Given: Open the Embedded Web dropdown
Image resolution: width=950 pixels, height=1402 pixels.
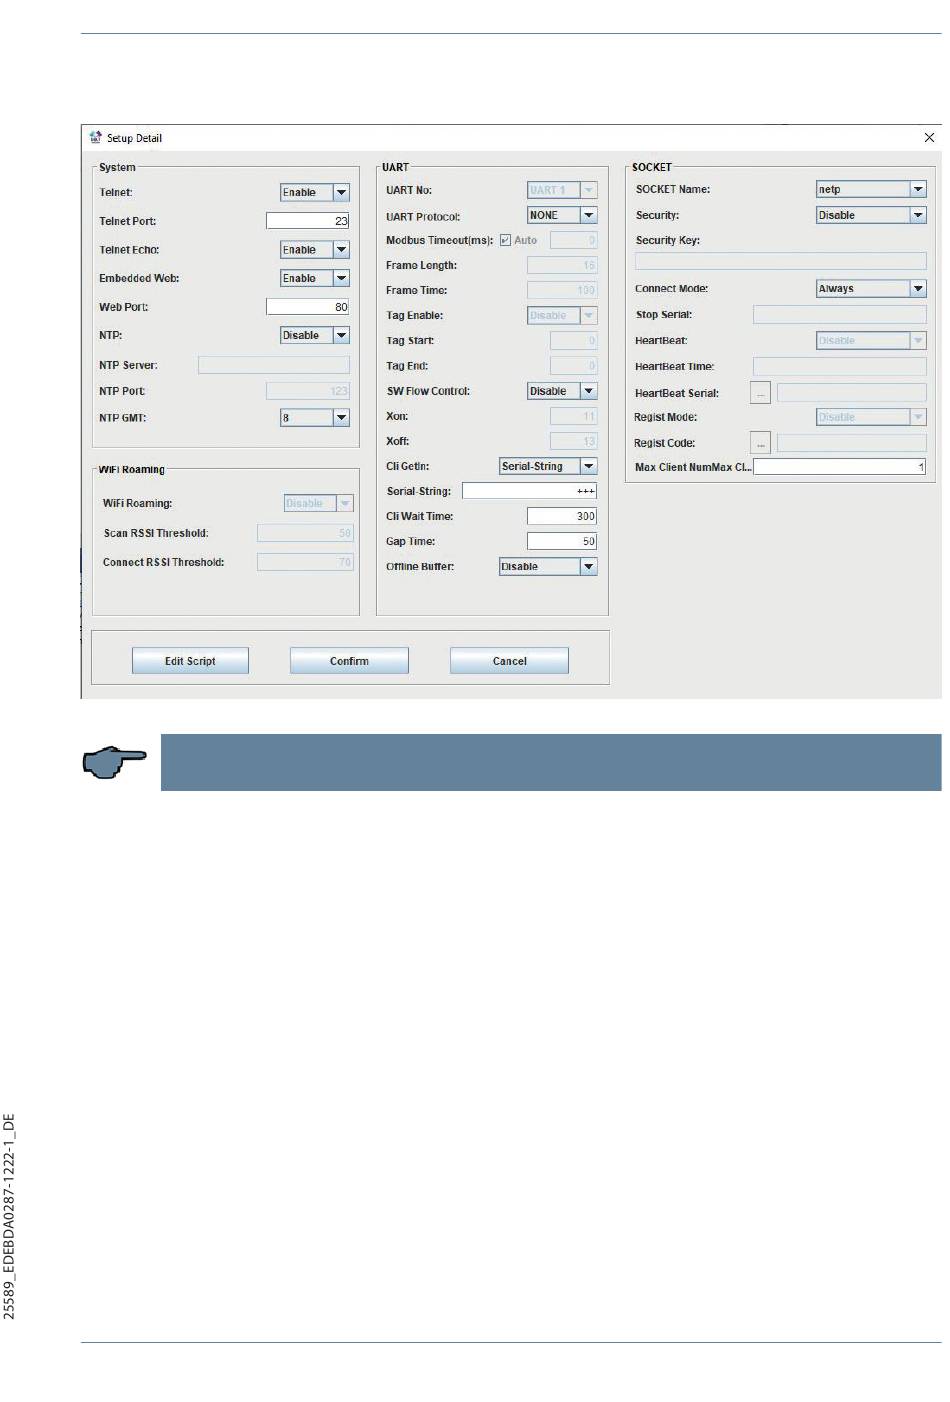Looking at the screenshot, I should 315,278.
